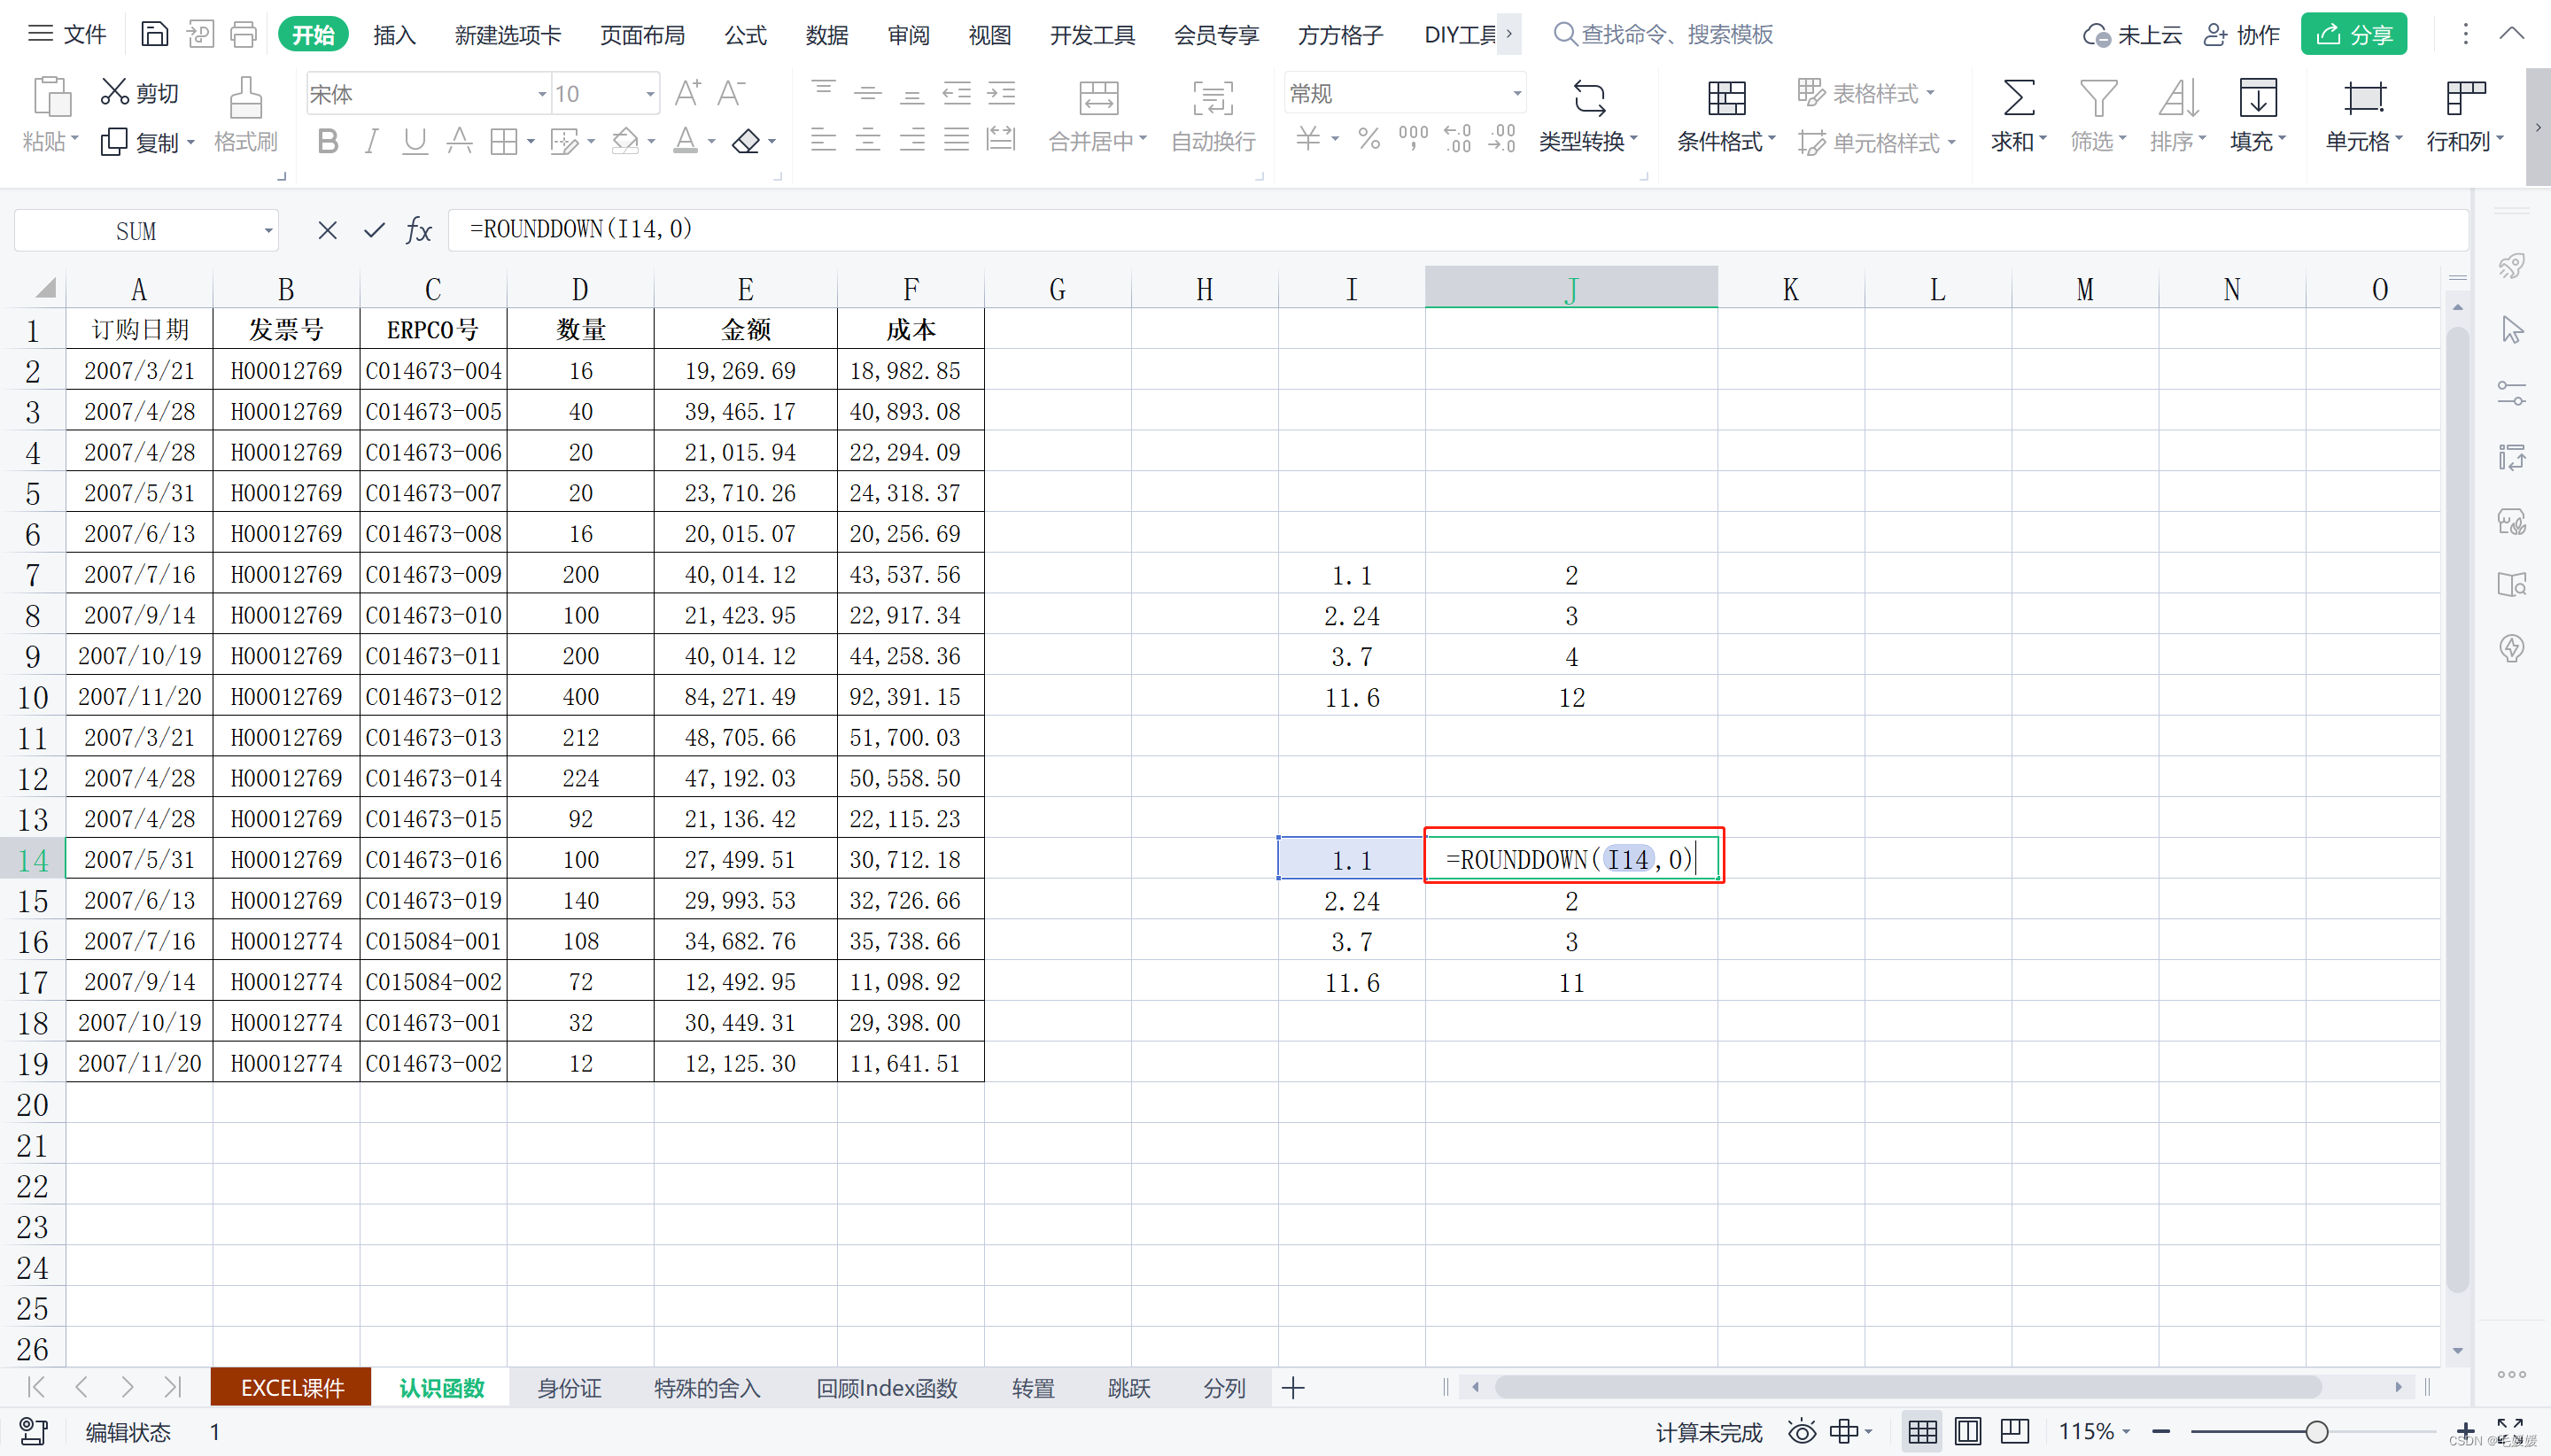2551x1456 pixels.
Task: Toggle Italic formatting
Action: click(371, 141)
